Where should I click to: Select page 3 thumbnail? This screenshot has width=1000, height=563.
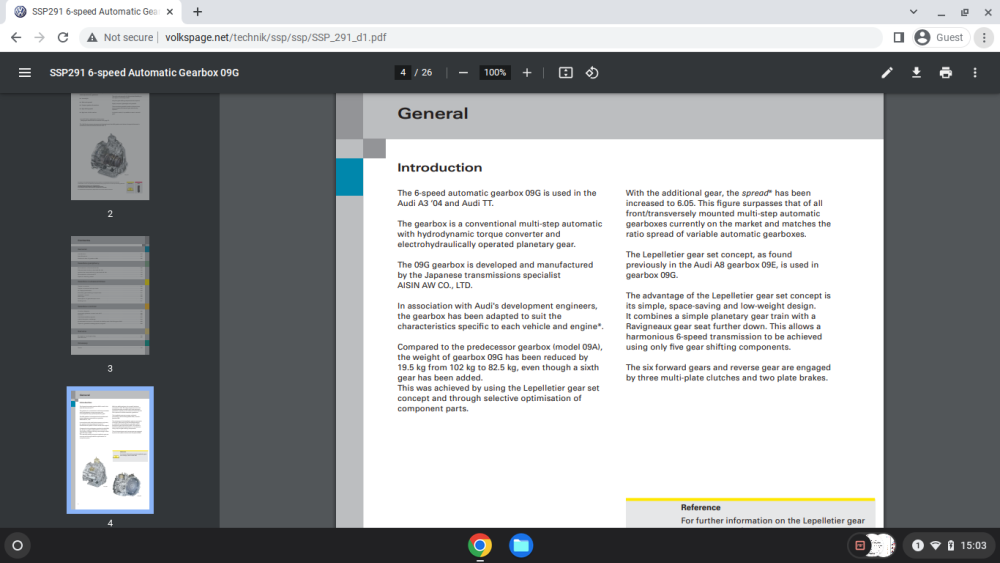click(x=110, y=295)
